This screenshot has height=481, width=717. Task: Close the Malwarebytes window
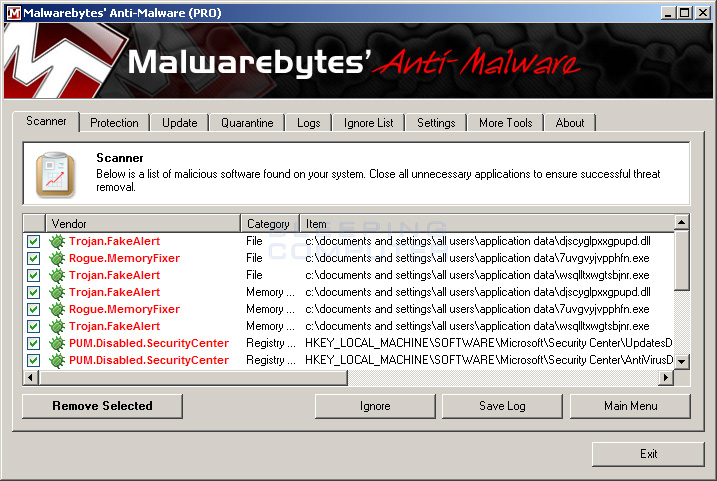coord(702,13)
